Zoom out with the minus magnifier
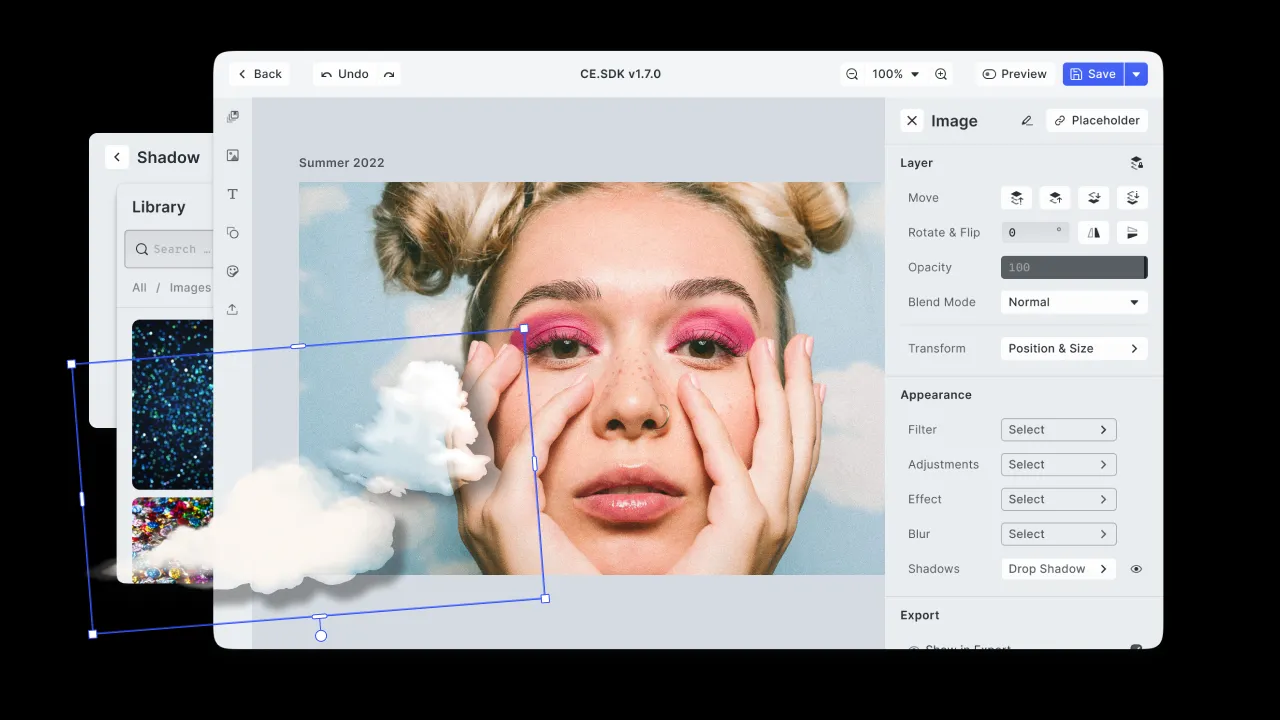 tap(852, 74)
